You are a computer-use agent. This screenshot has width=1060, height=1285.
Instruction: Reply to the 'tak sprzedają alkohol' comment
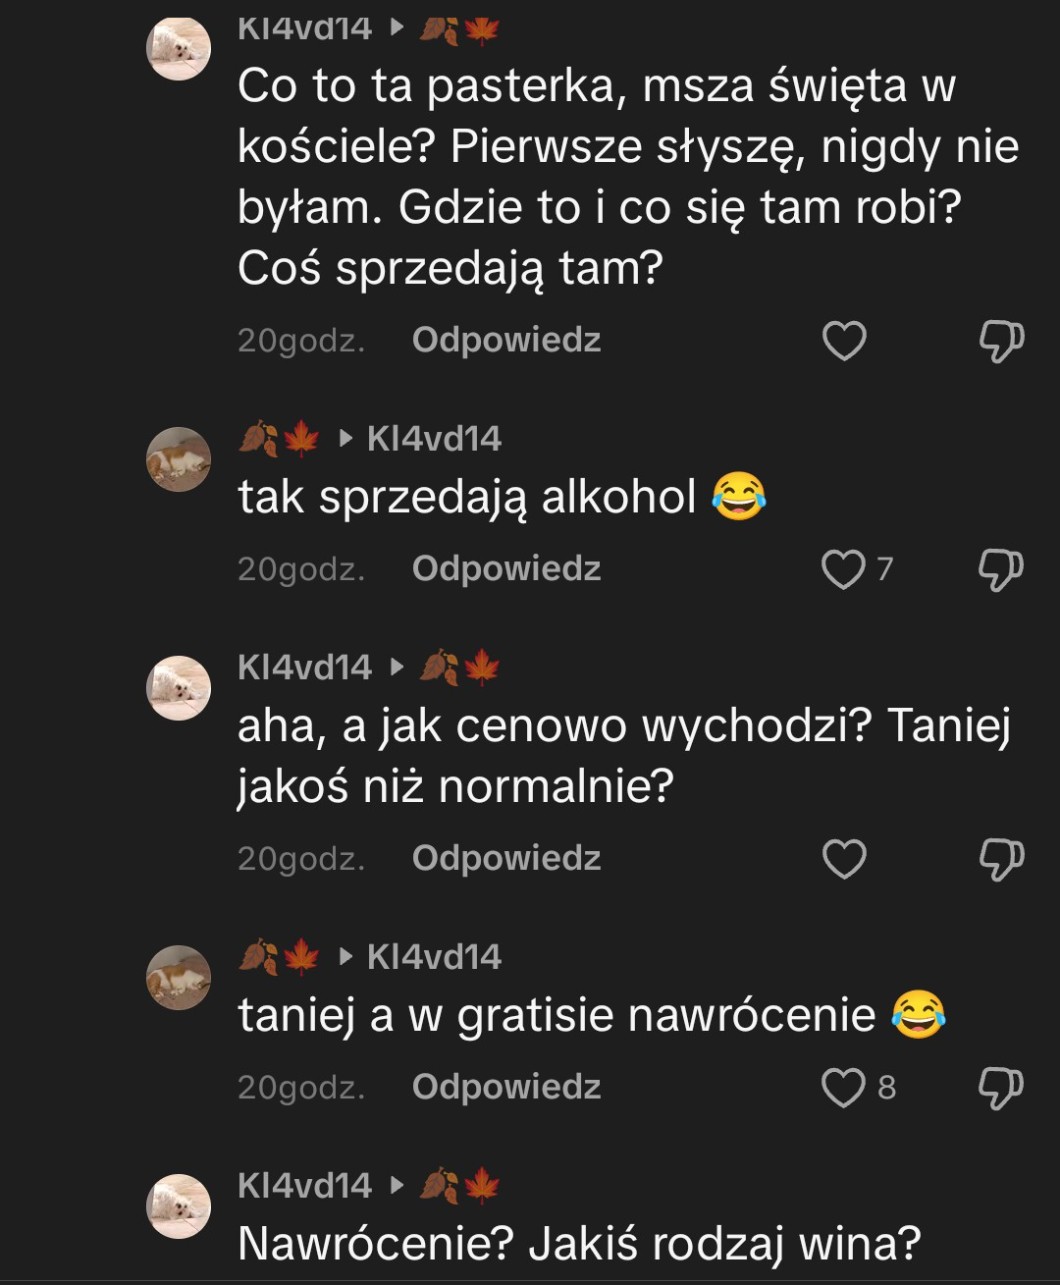tap(506, 569)
